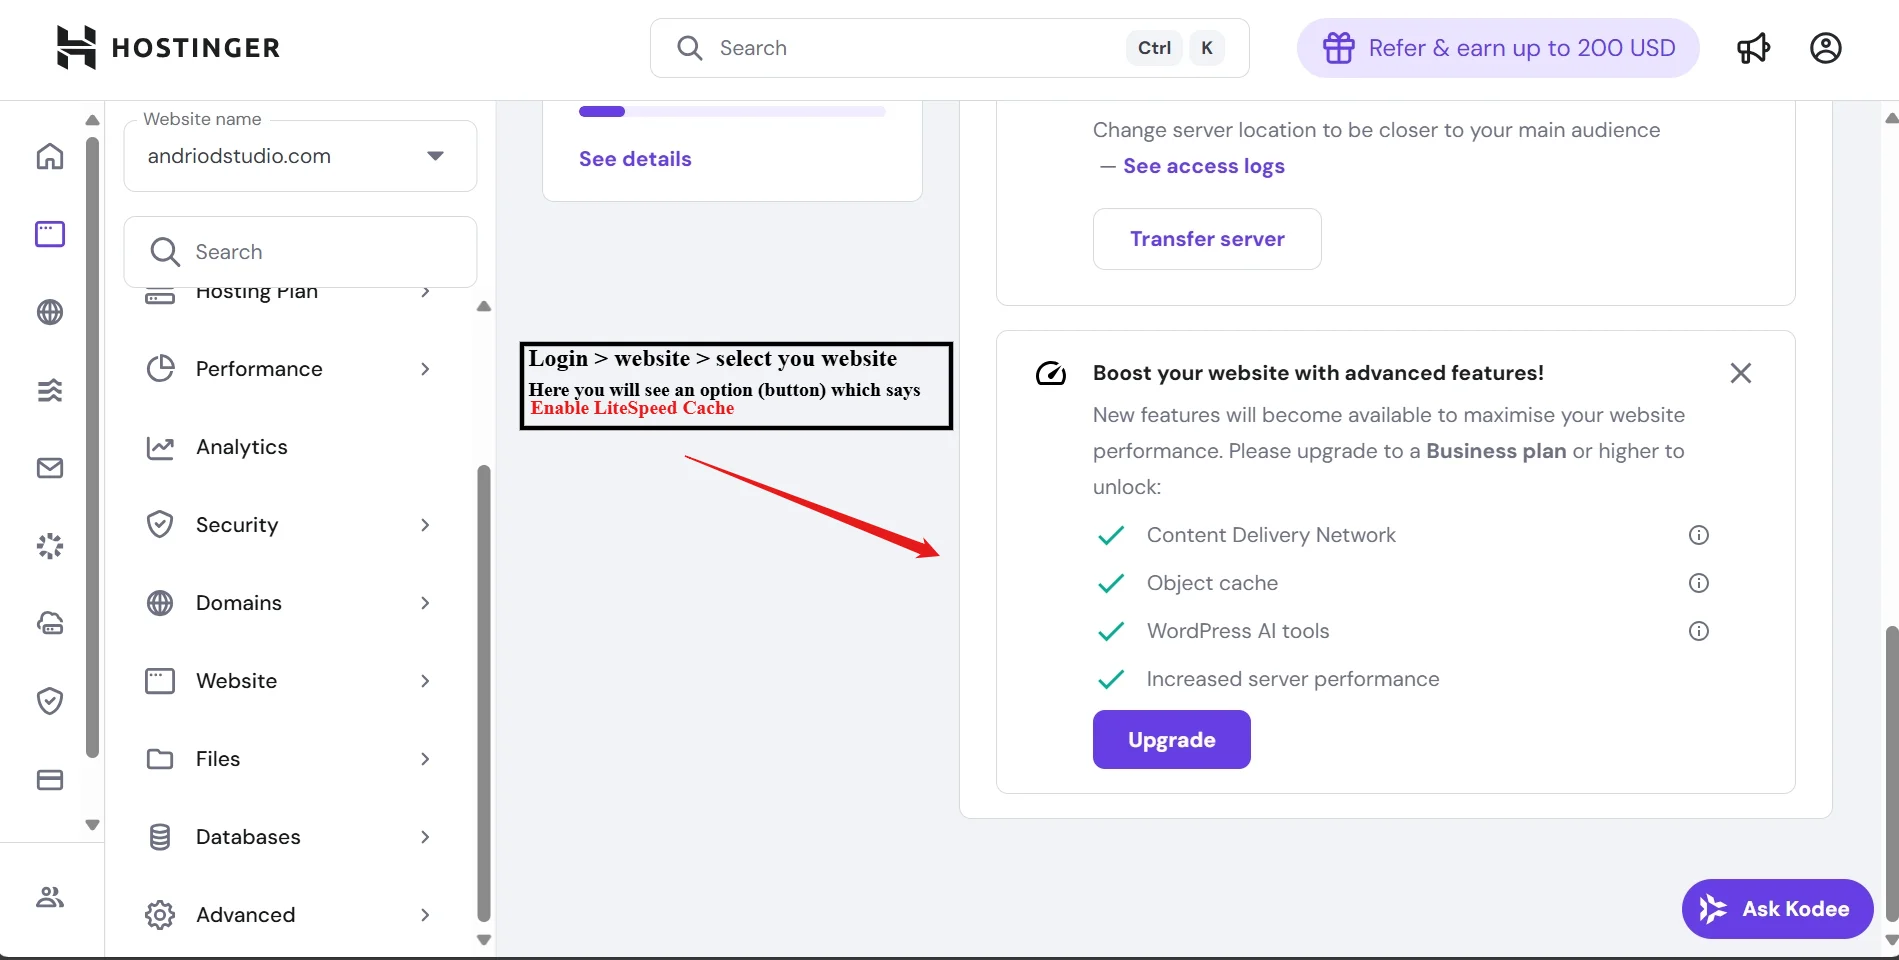Open Analytics in the sidebar menu
This screenshot has width=1899, height=960.
pyautogui.click(x=242, y=447)
